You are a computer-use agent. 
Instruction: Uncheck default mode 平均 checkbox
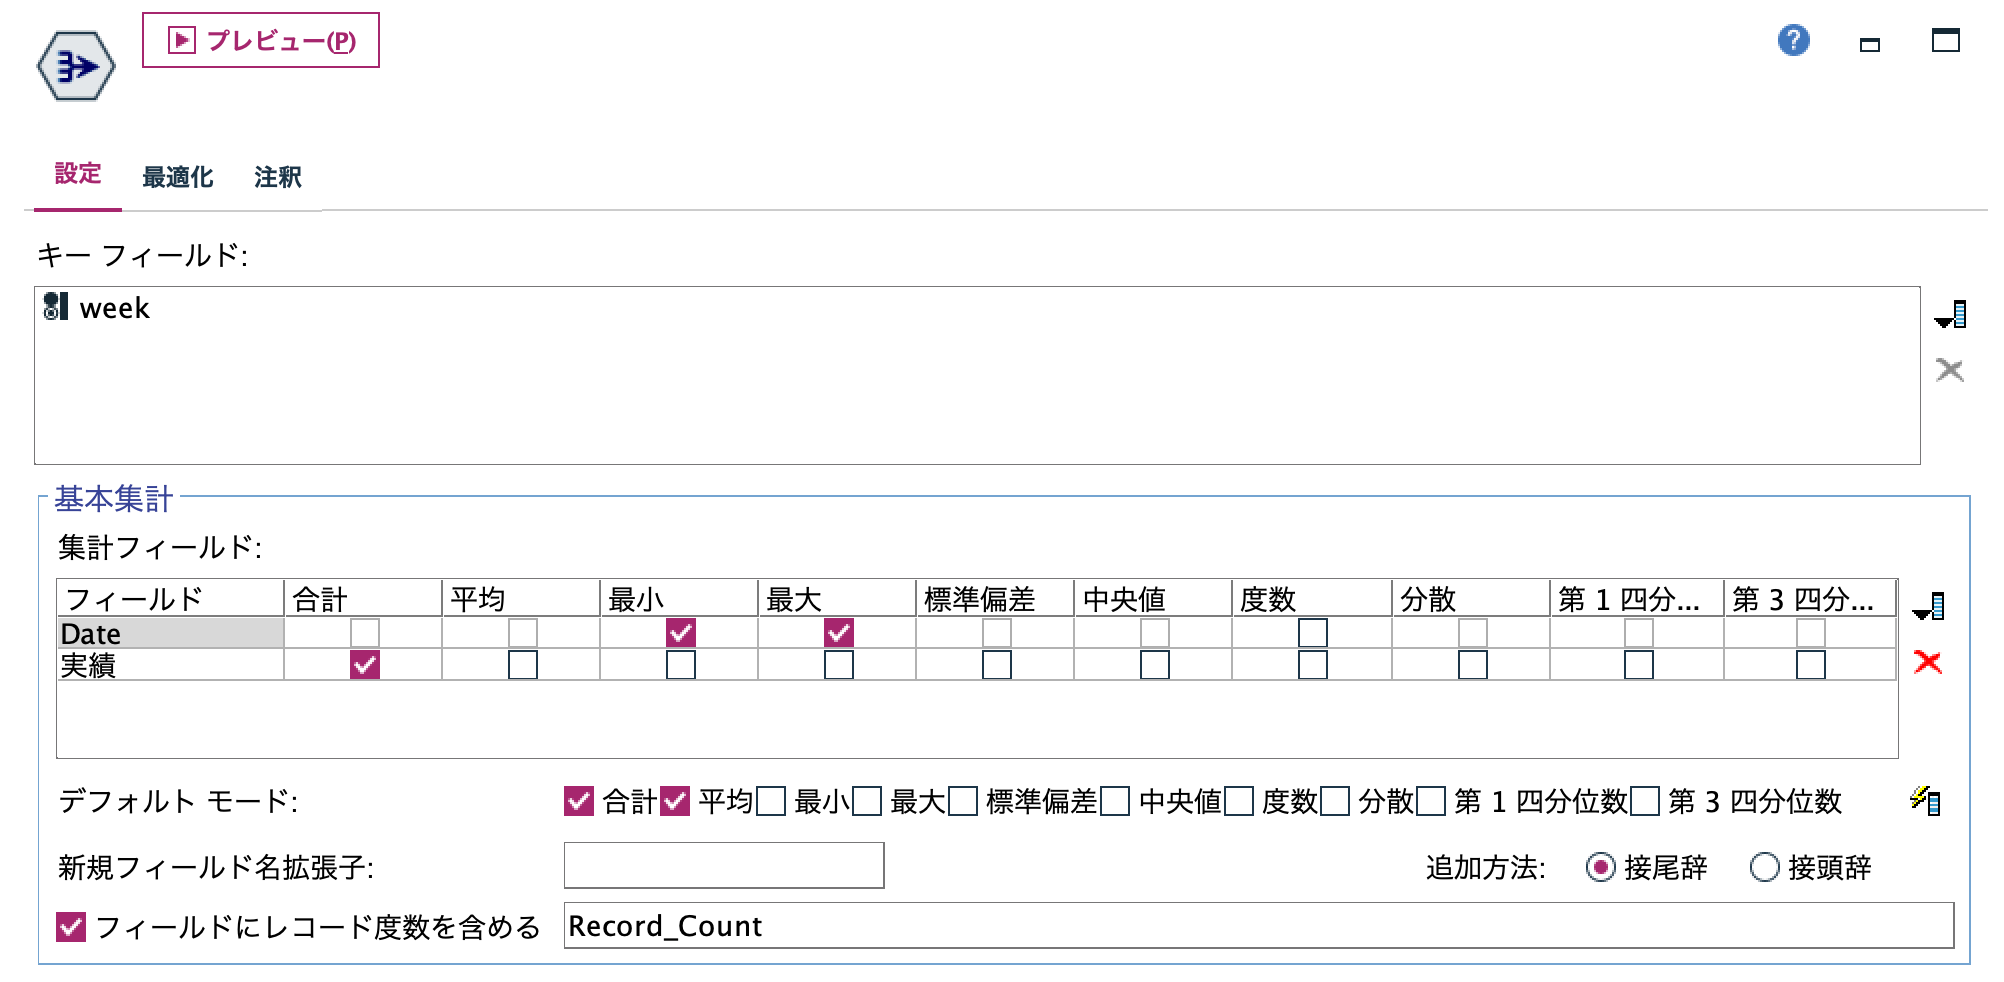(675, 801)
